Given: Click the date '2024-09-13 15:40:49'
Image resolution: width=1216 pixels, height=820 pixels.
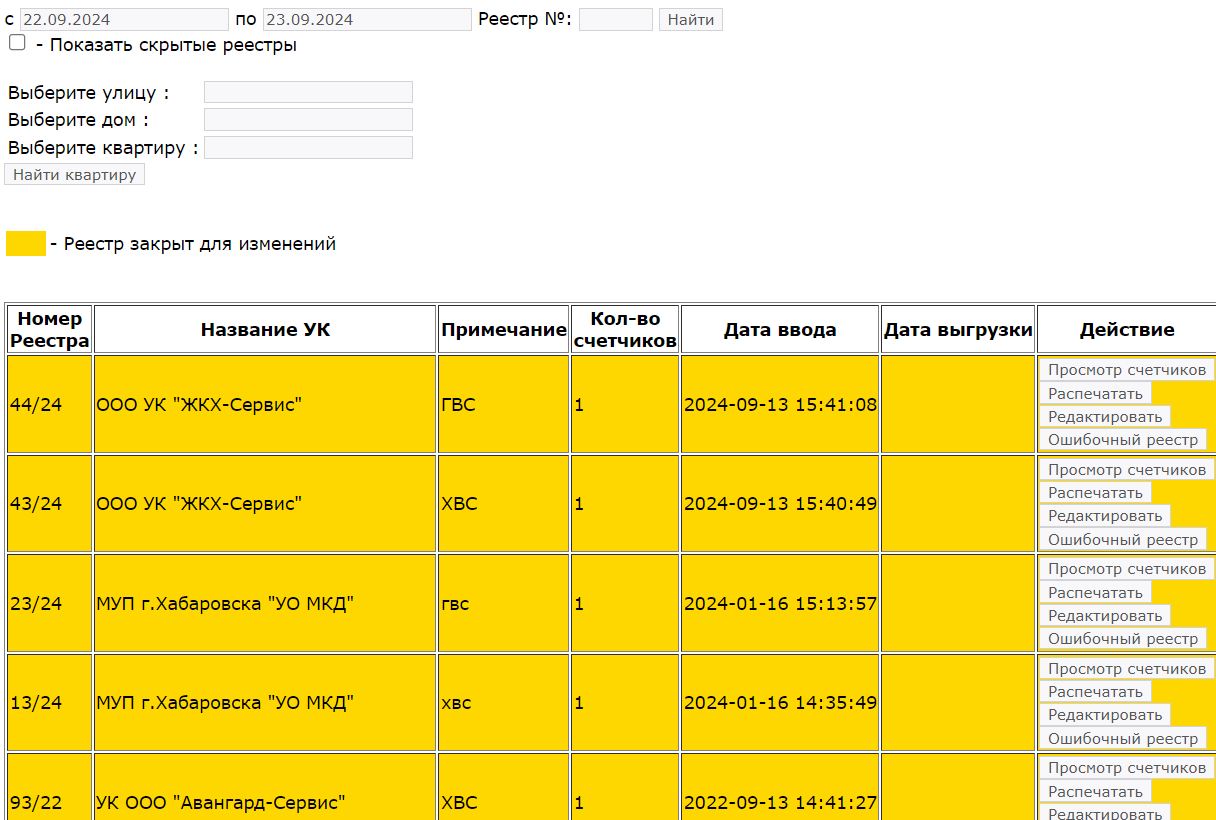Looking at the screenshot, I should 780,503.
